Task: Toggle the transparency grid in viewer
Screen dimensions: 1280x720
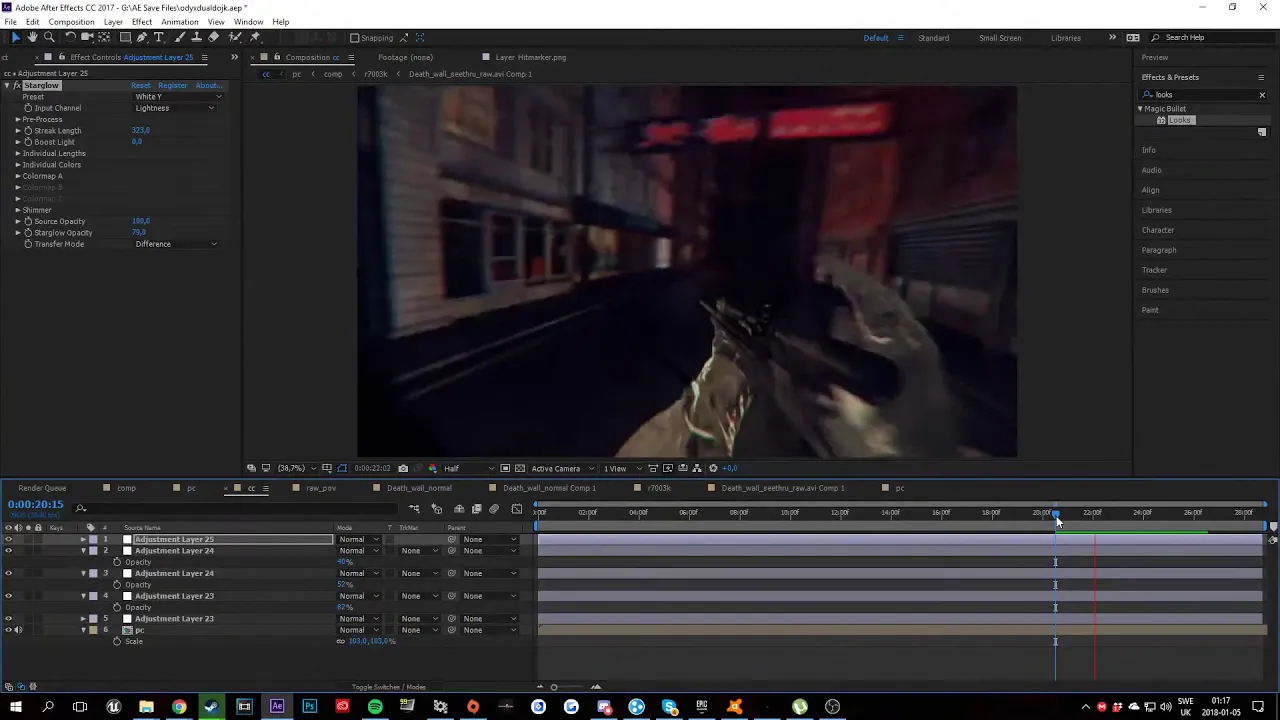Action: pos(520,468)
